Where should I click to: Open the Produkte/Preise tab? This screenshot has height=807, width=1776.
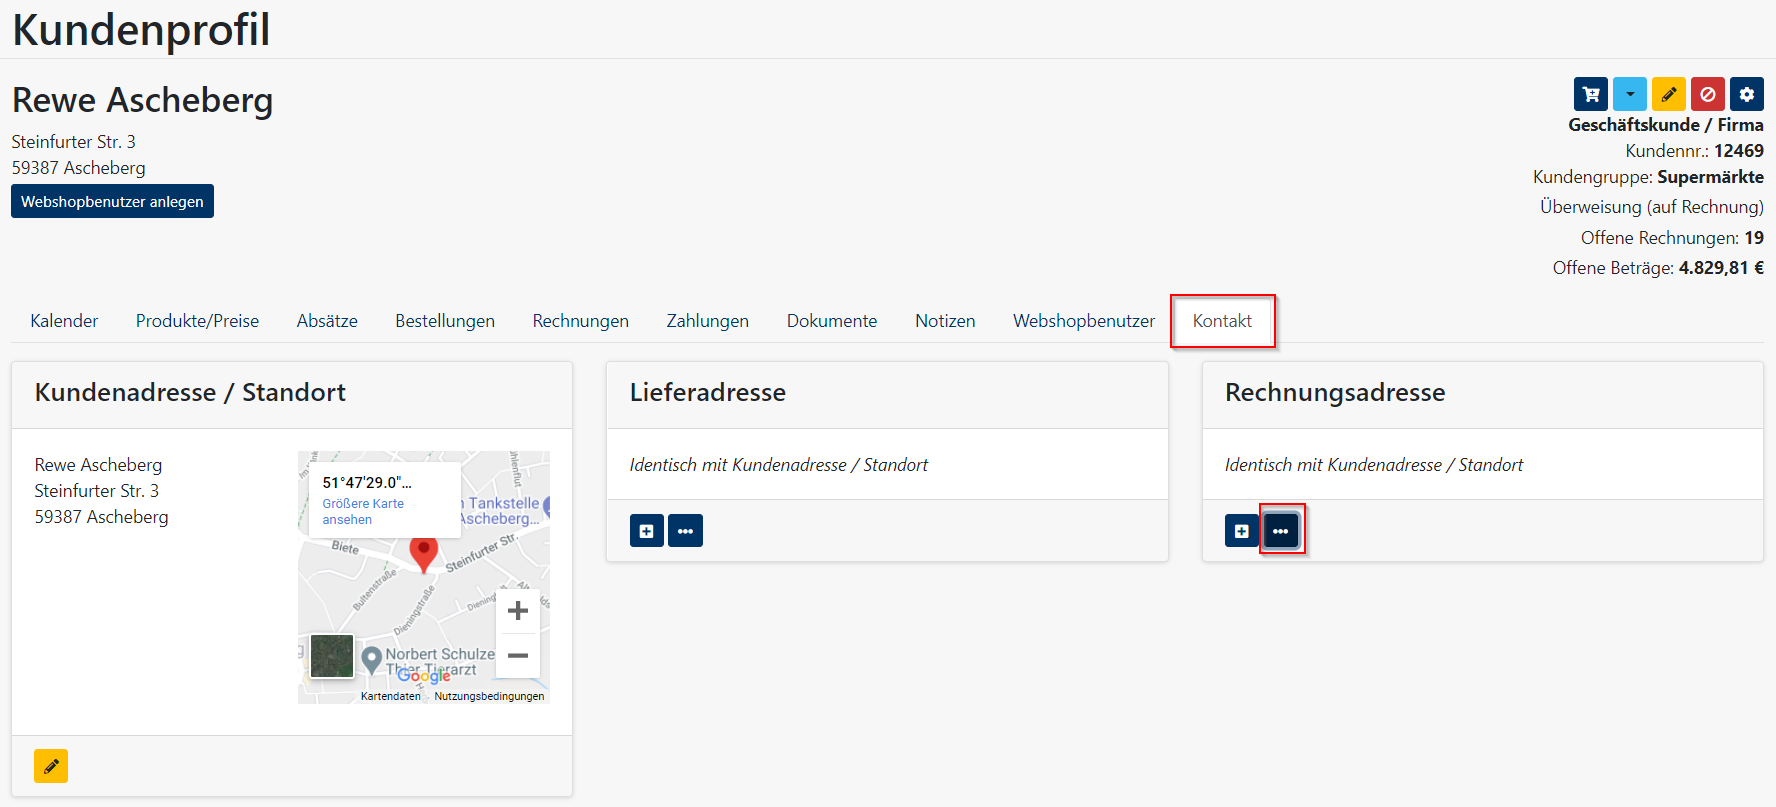[197, 321]
